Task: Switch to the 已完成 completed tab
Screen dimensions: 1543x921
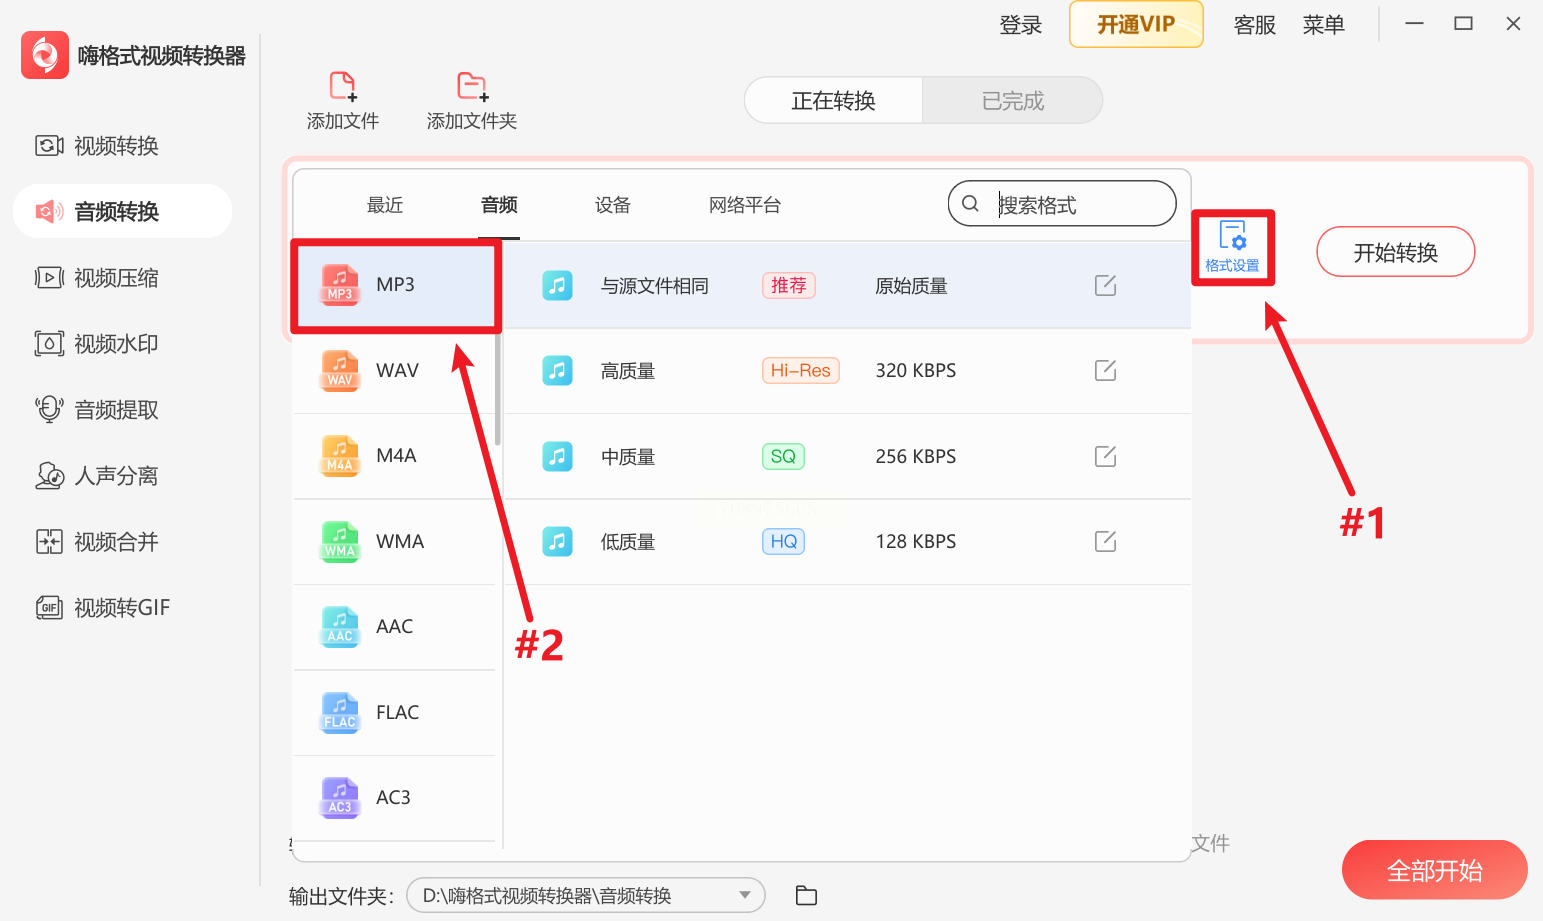Action: [1012, 101]
